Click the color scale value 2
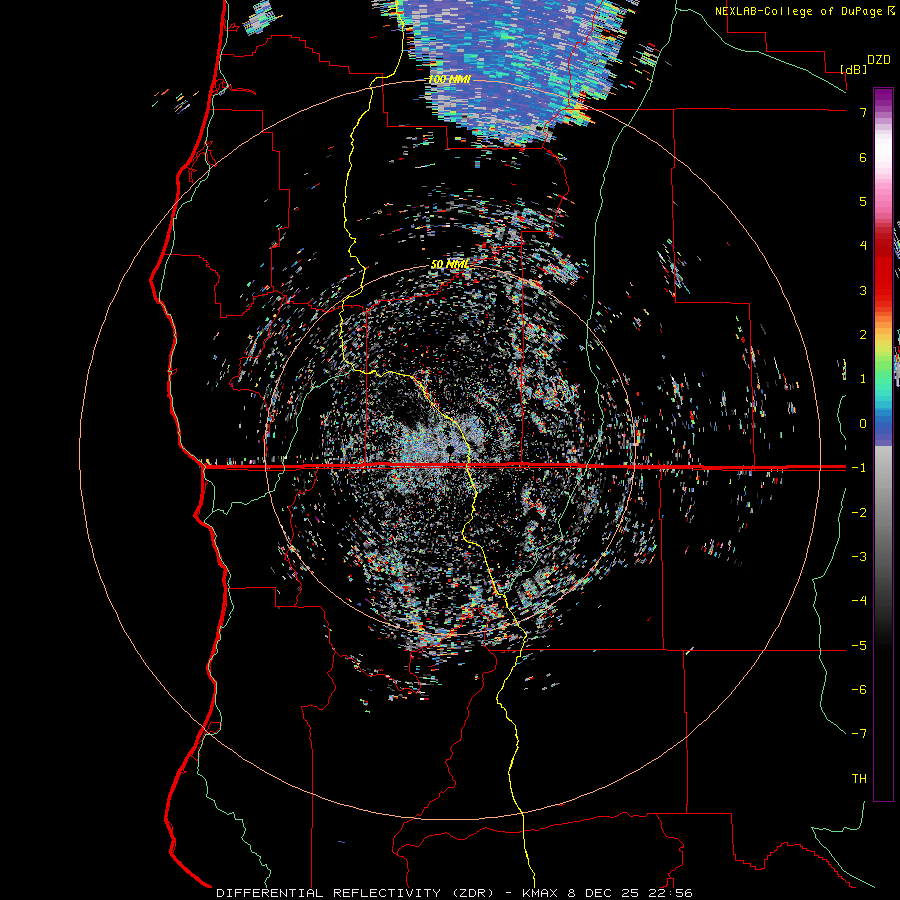The image size is (900, 900). [x=863, y=335]
